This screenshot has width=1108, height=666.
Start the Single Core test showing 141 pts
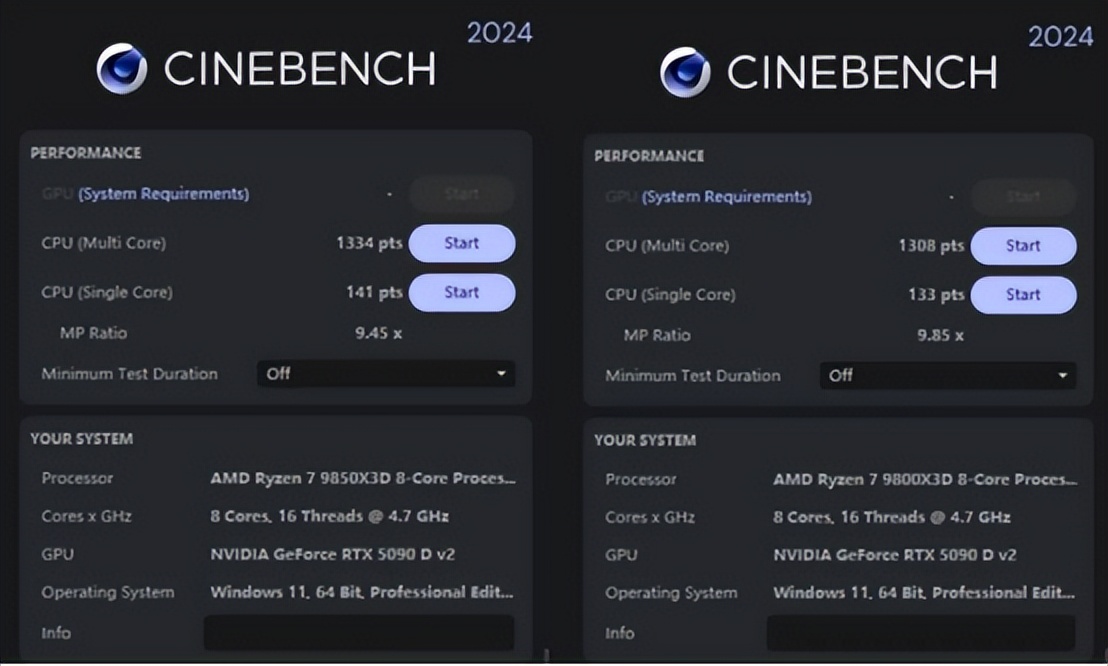(x=461, y=292)
